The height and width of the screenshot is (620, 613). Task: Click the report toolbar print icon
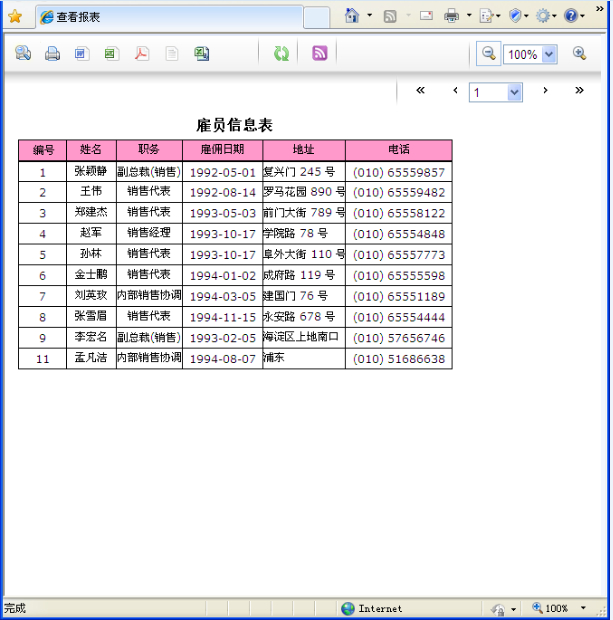click(52, 53)
